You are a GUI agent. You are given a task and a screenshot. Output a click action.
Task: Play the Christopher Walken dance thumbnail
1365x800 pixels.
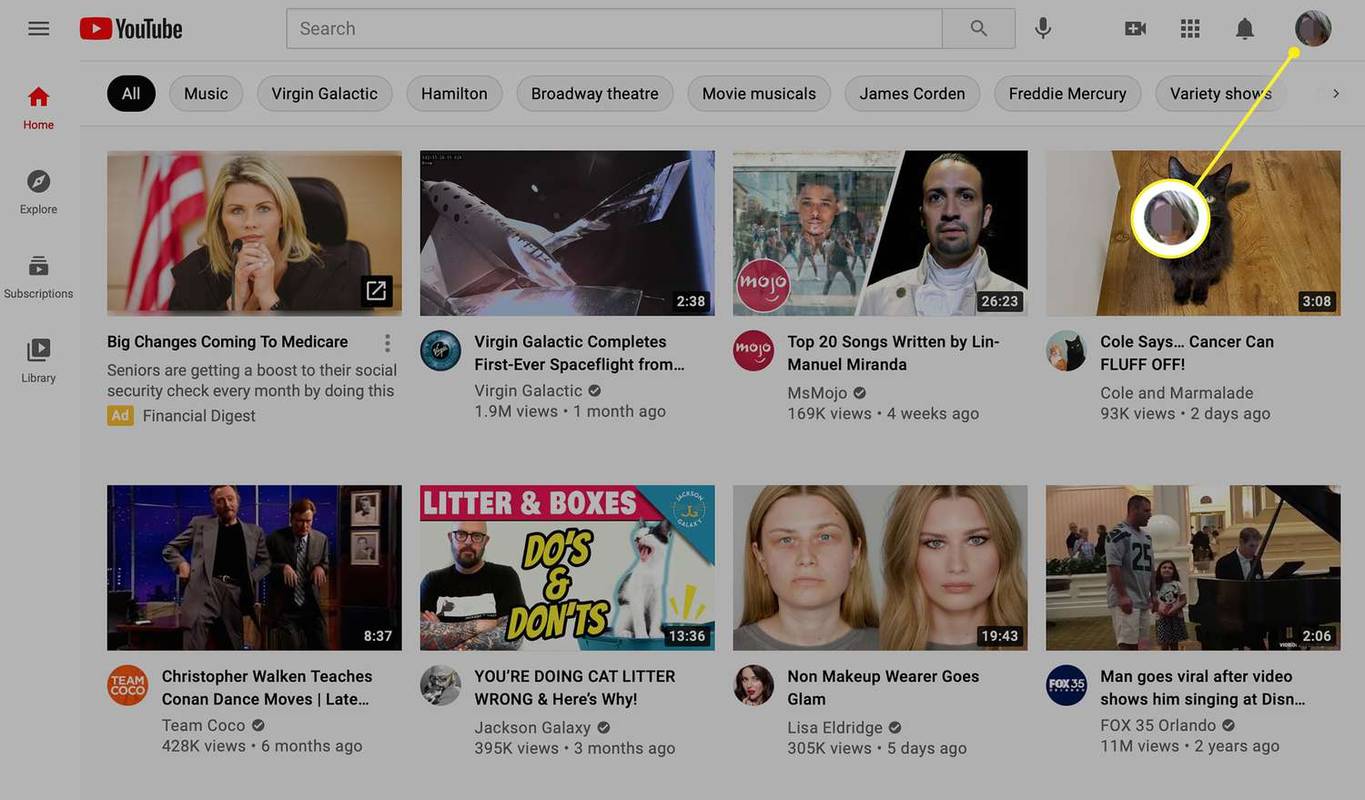click(254, 568)
